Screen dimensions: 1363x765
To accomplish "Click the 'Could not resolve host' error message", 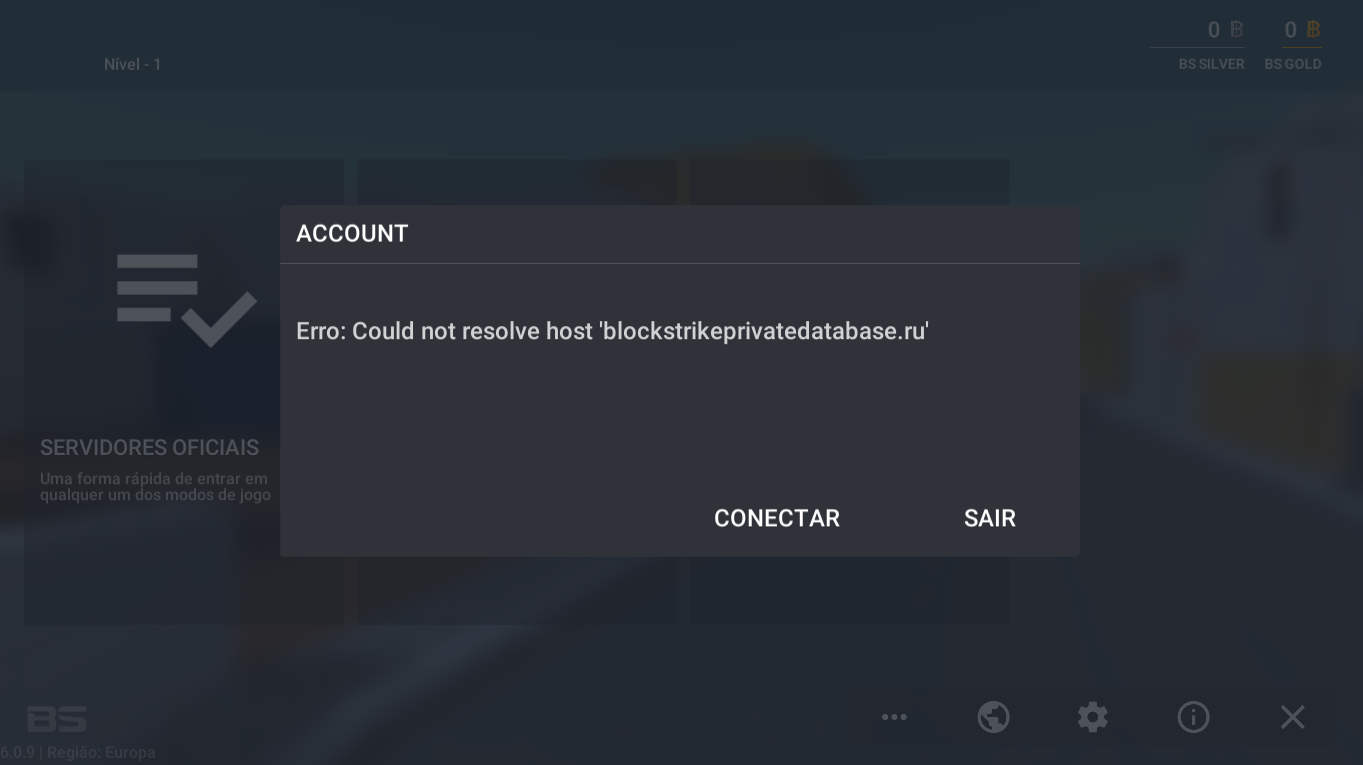I will pos(612,331).
